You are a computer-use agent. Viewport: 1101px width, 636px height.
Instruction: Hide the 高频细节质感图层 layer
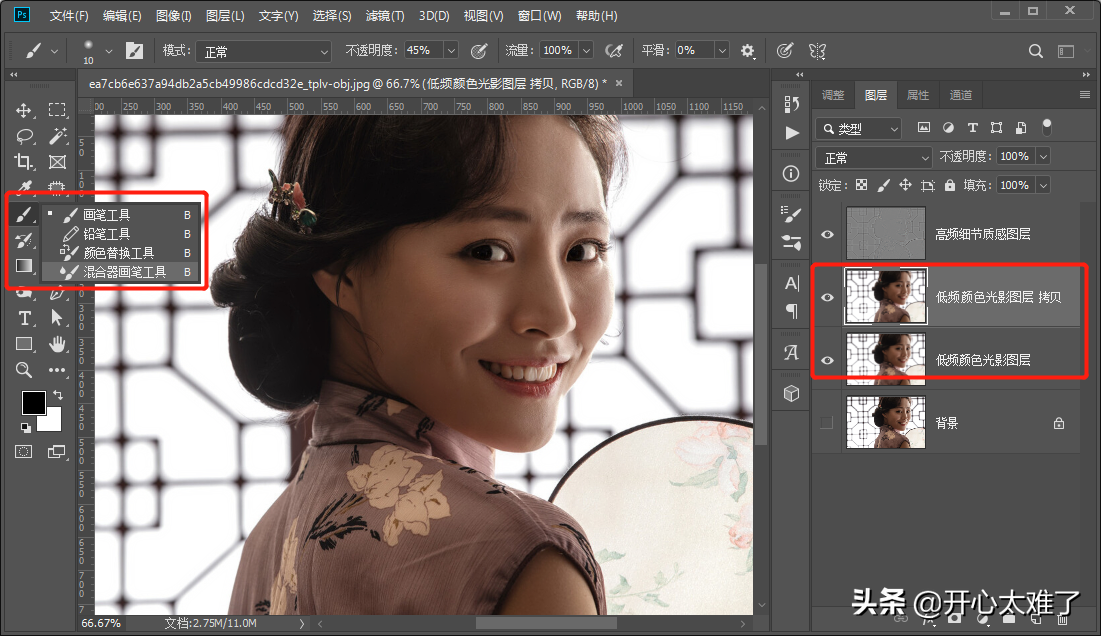pyautogui.click(x=827, y=234)
